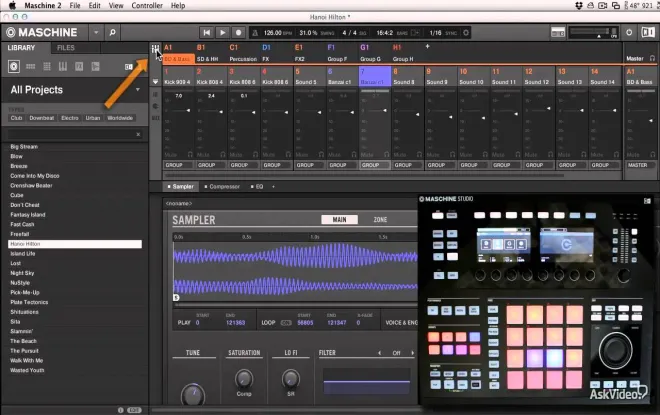Show plug-in section in mixer sidebar
Viewport: 660px width, 415px height.
[155, 106]
